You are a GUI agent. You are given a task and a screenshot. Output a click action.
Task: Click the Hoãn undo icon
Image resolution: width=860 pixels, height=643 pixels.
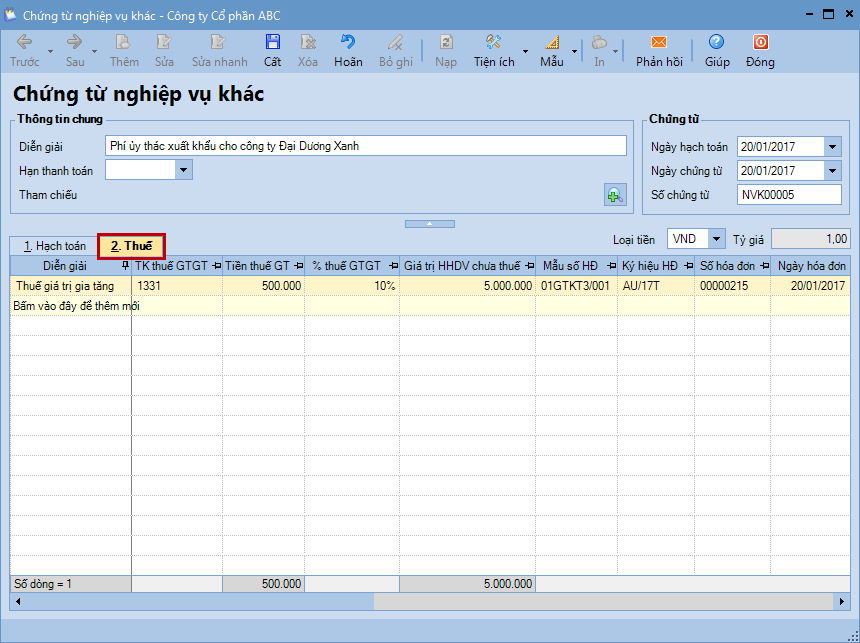click(x=348, y=43)
